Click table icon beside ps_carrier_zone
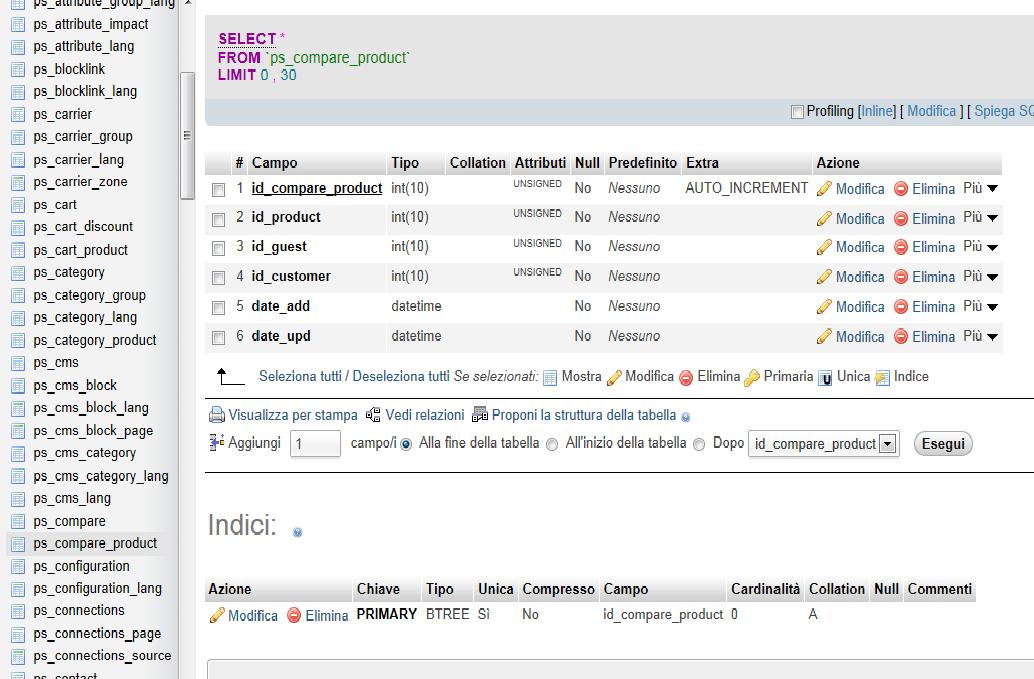 click(x=18, y=183)
